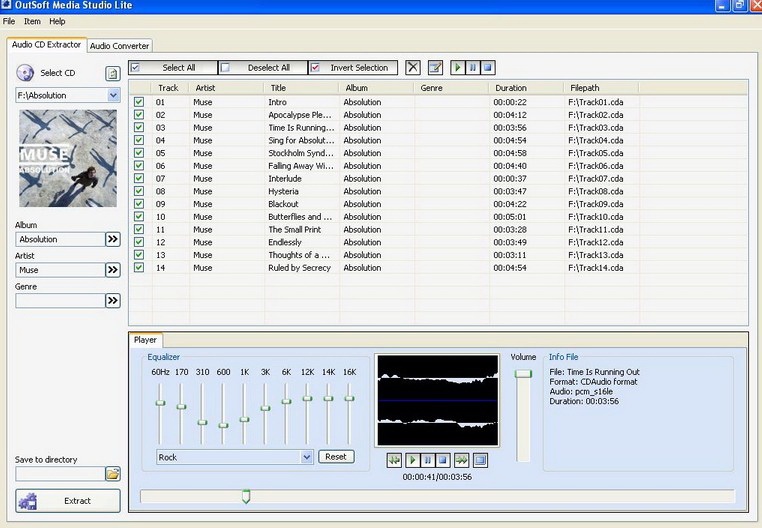This screenshot has width=762, height=528.
Task: Click the Genre text input field
Action: 60,301
